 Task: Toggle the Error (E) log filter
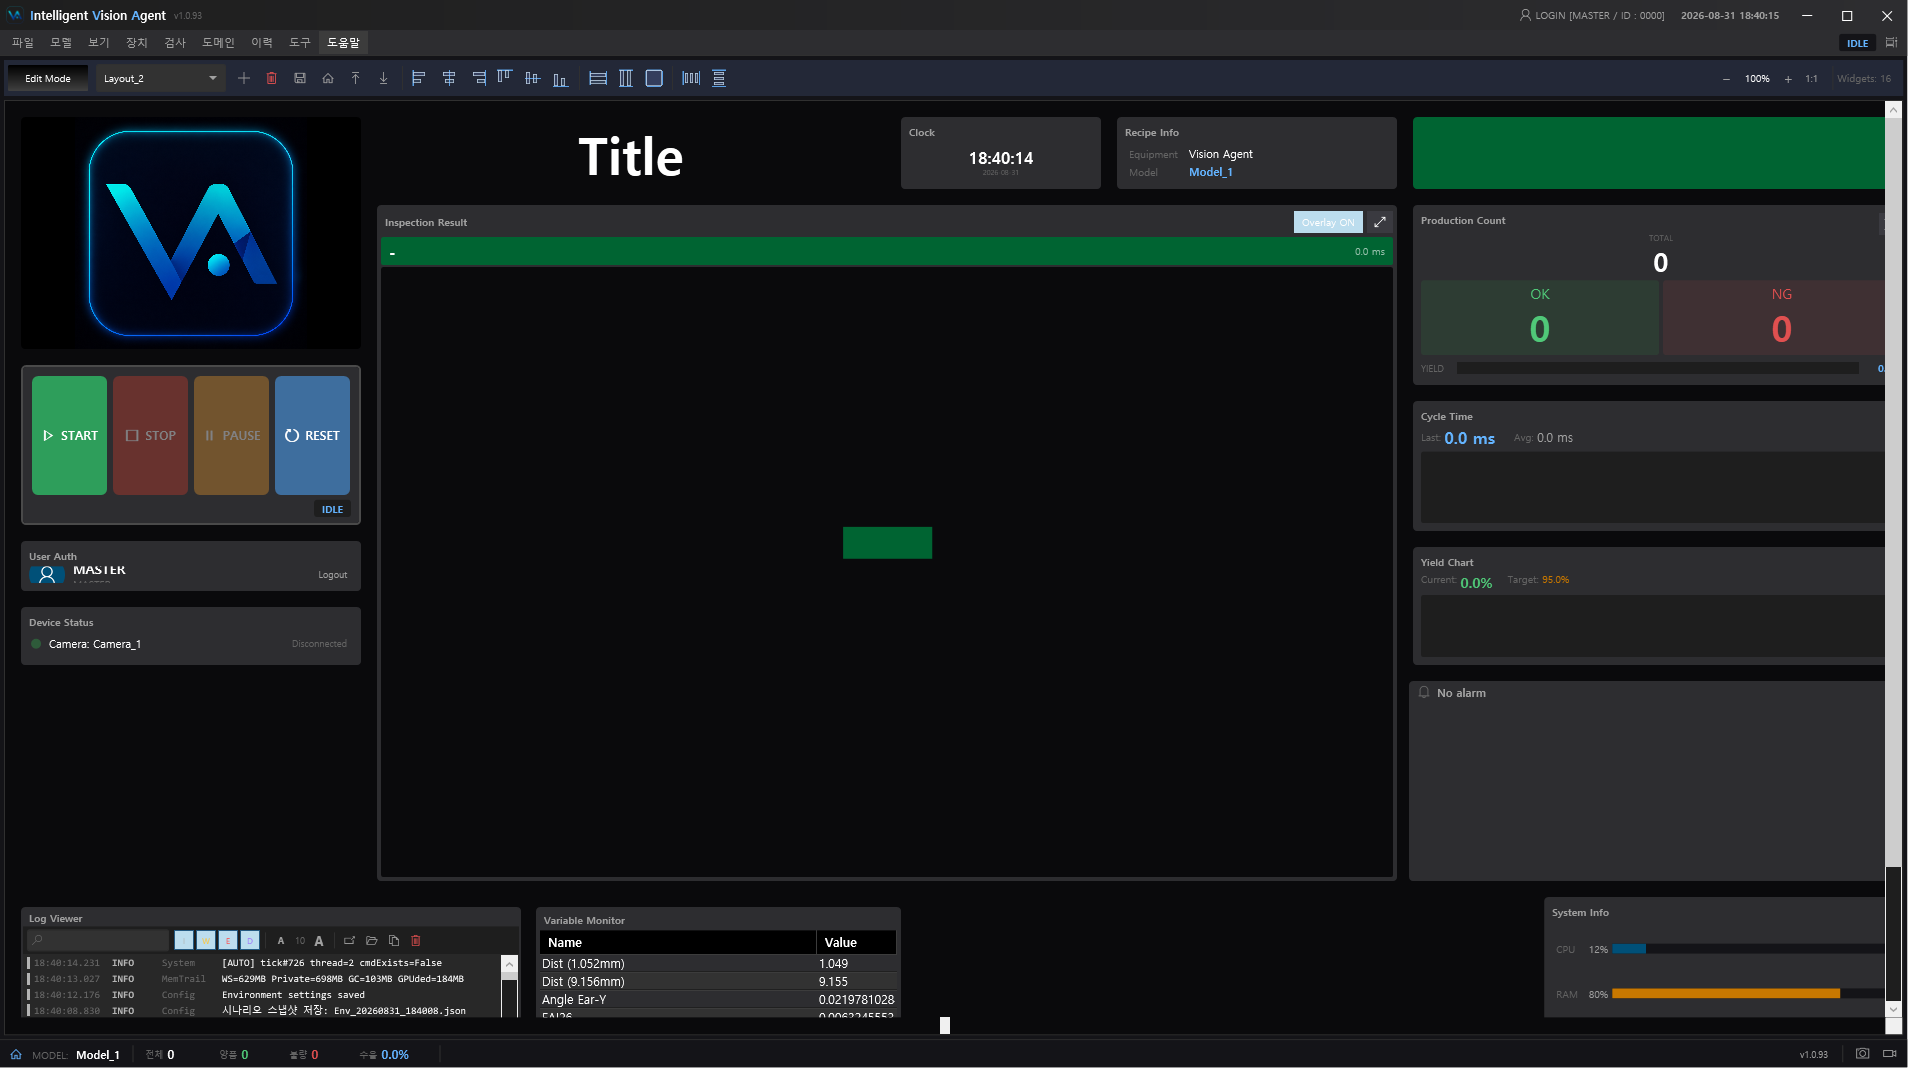tap(228, 942)
